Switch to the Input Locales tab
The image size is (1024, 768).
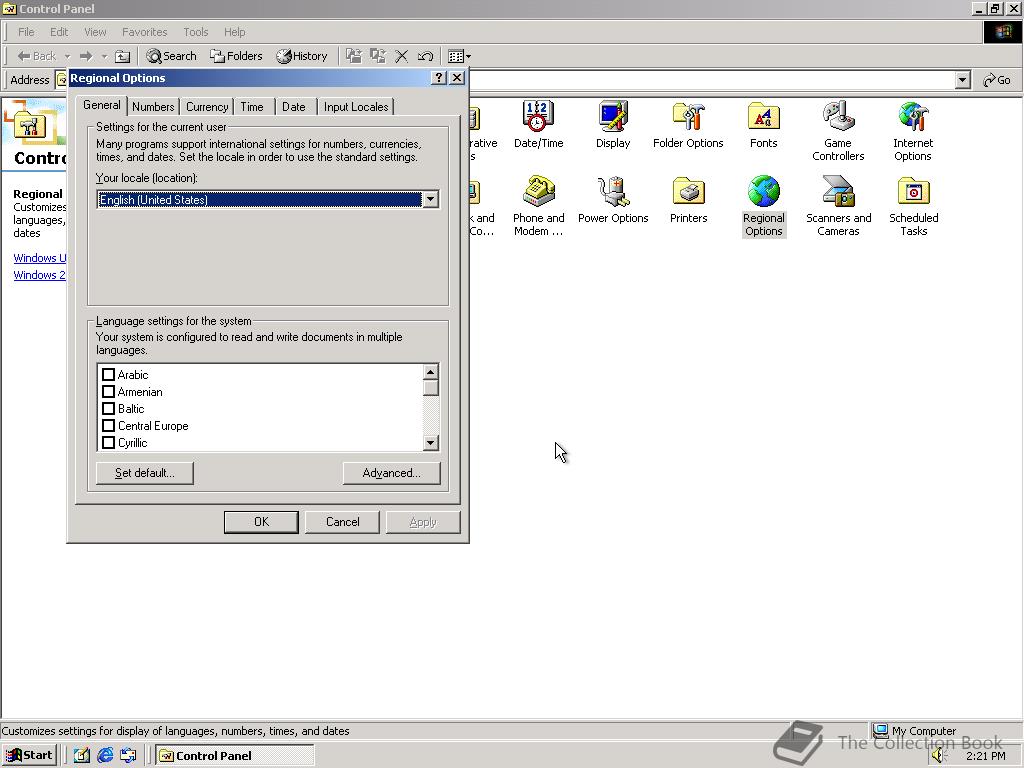click(356, 106)
